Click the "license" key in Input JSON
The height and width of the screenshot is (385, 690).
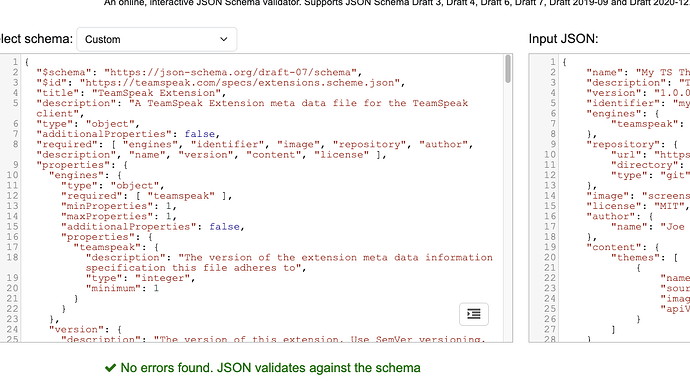[x=614, y=206]
